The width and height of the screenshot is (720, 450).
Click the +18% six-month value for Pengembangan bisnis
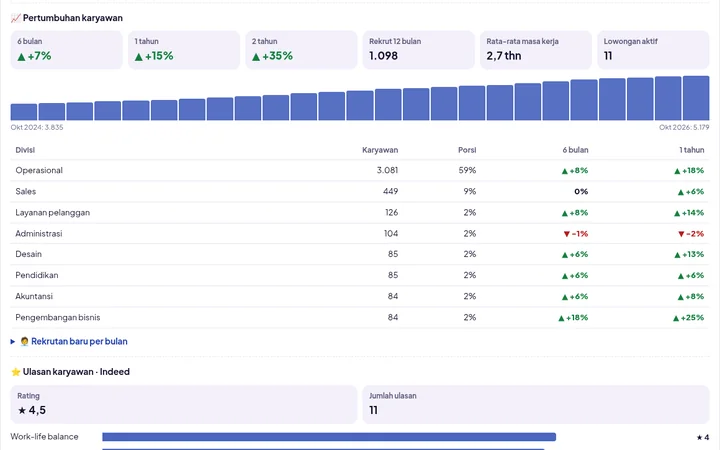(573, 318)
